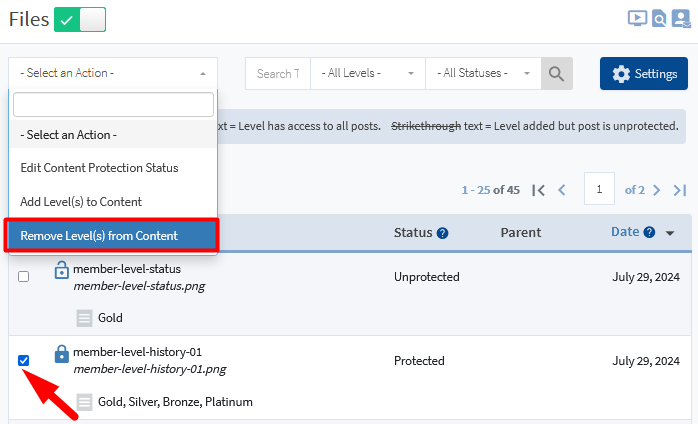Click the action dropdown search field
This screenshot has height=424, width=698.
click(114, 105)
